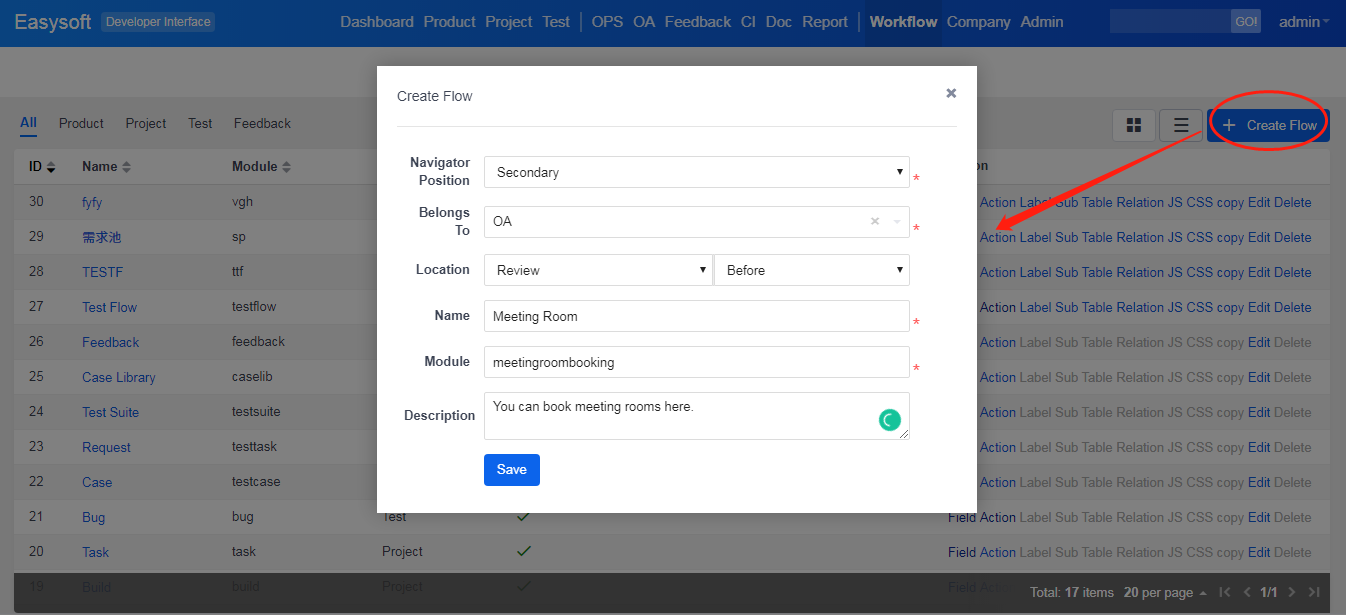Clear the Belongs To OA selection
Image resolution: width=1346 pixels, height=615 pixels.
click(875, 221)
